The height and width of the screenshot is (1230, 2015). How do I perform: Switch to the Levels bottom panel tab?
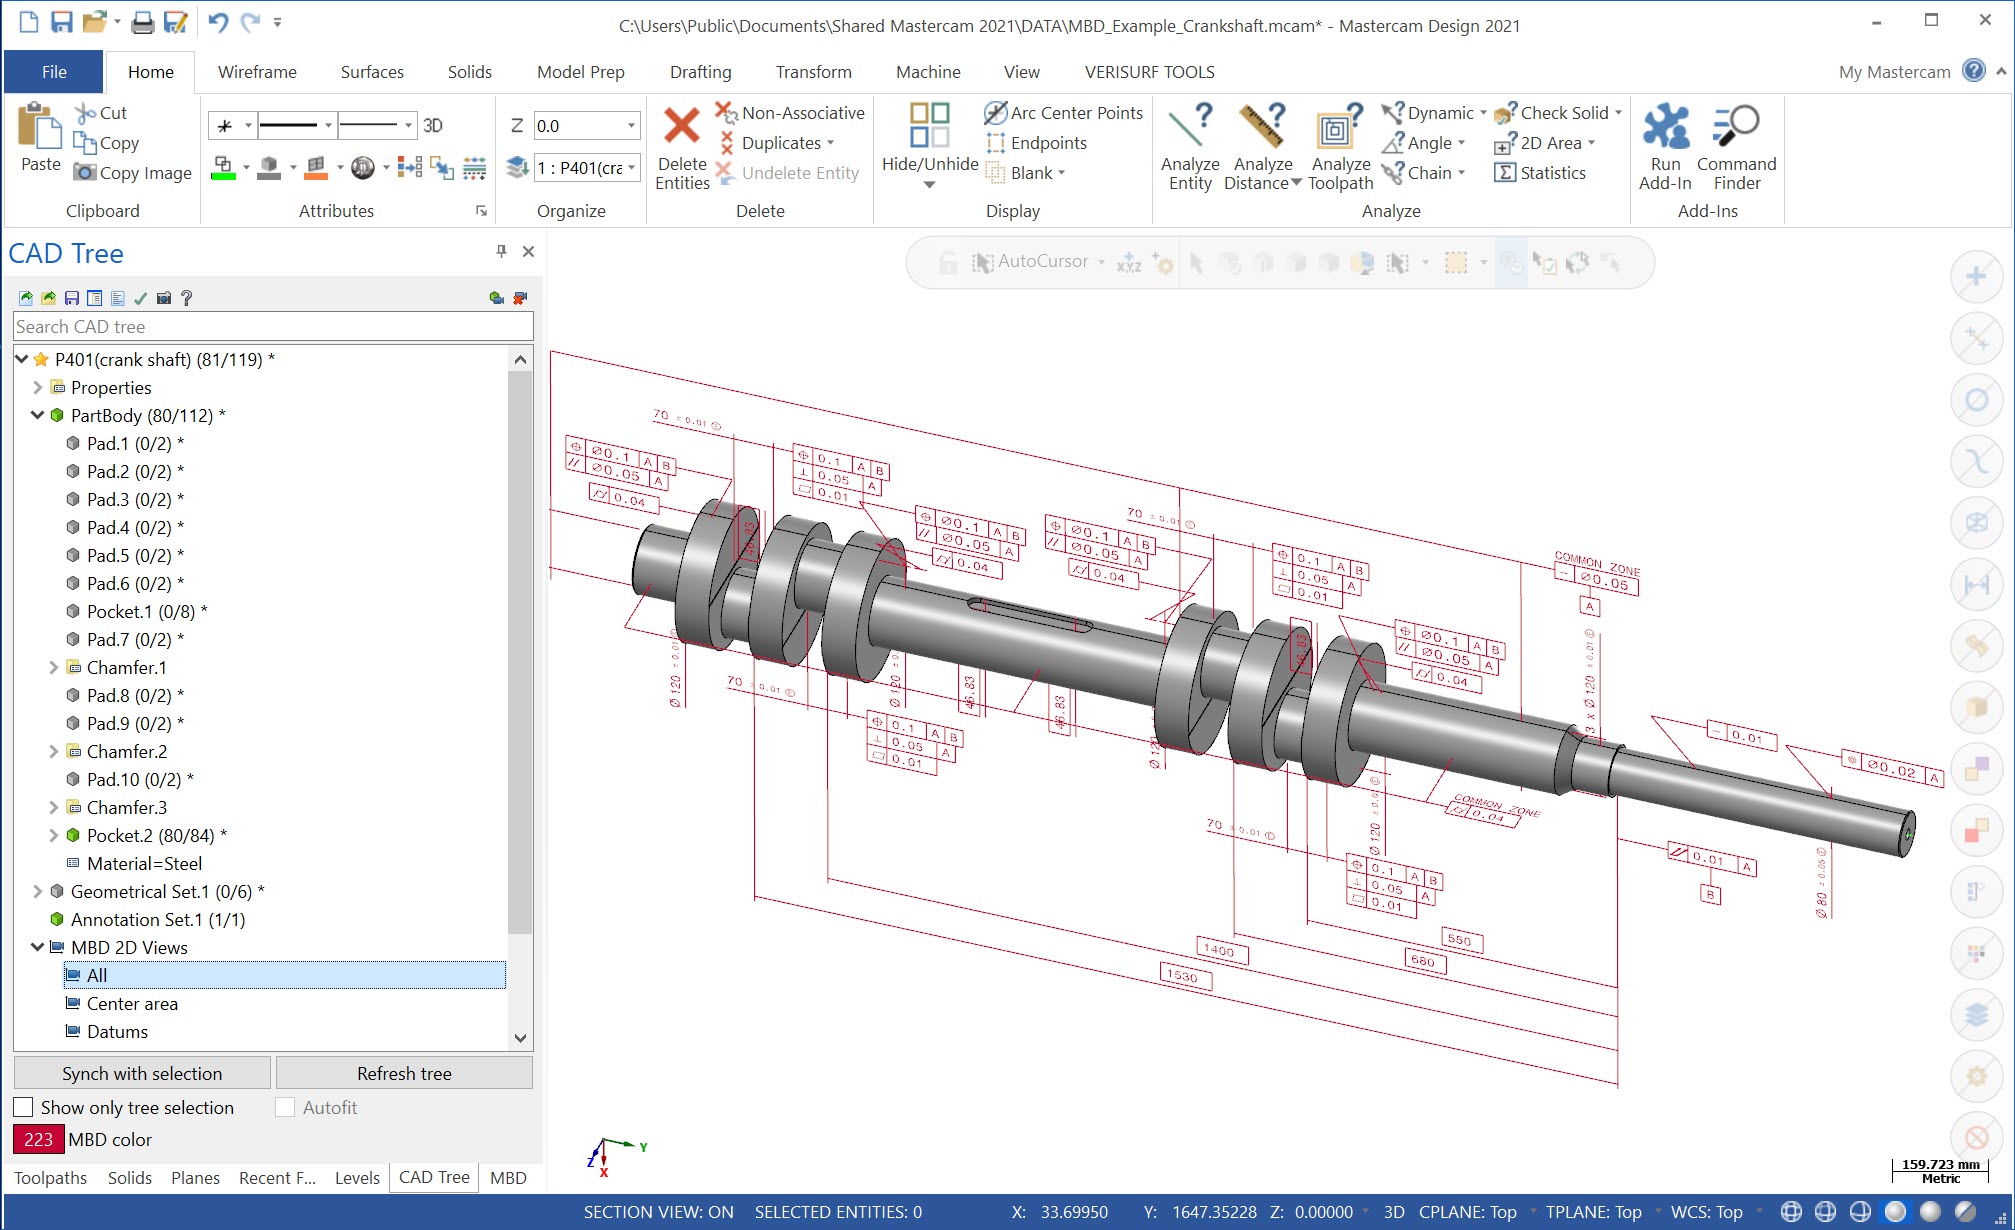[357, 1178]
